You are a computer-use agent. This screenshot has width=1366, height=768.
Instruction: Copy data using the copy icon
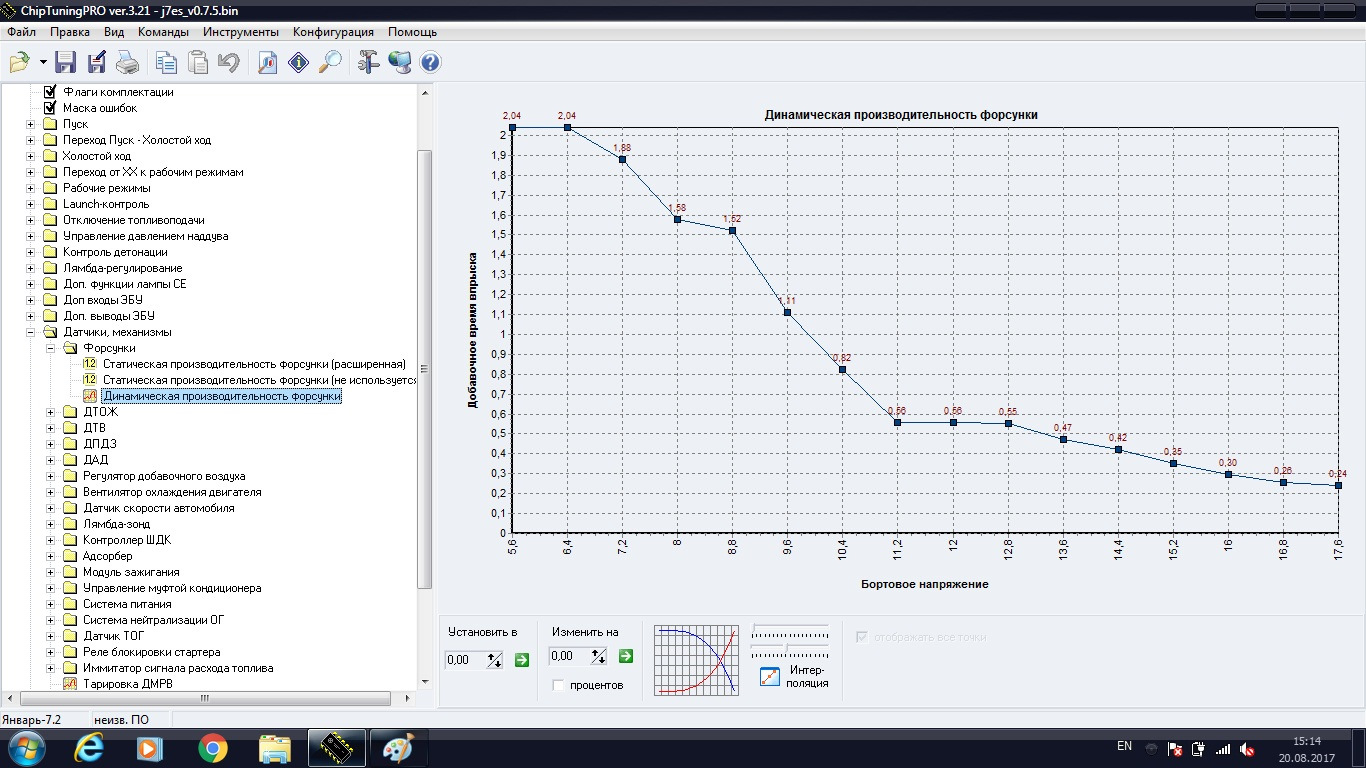165,63
